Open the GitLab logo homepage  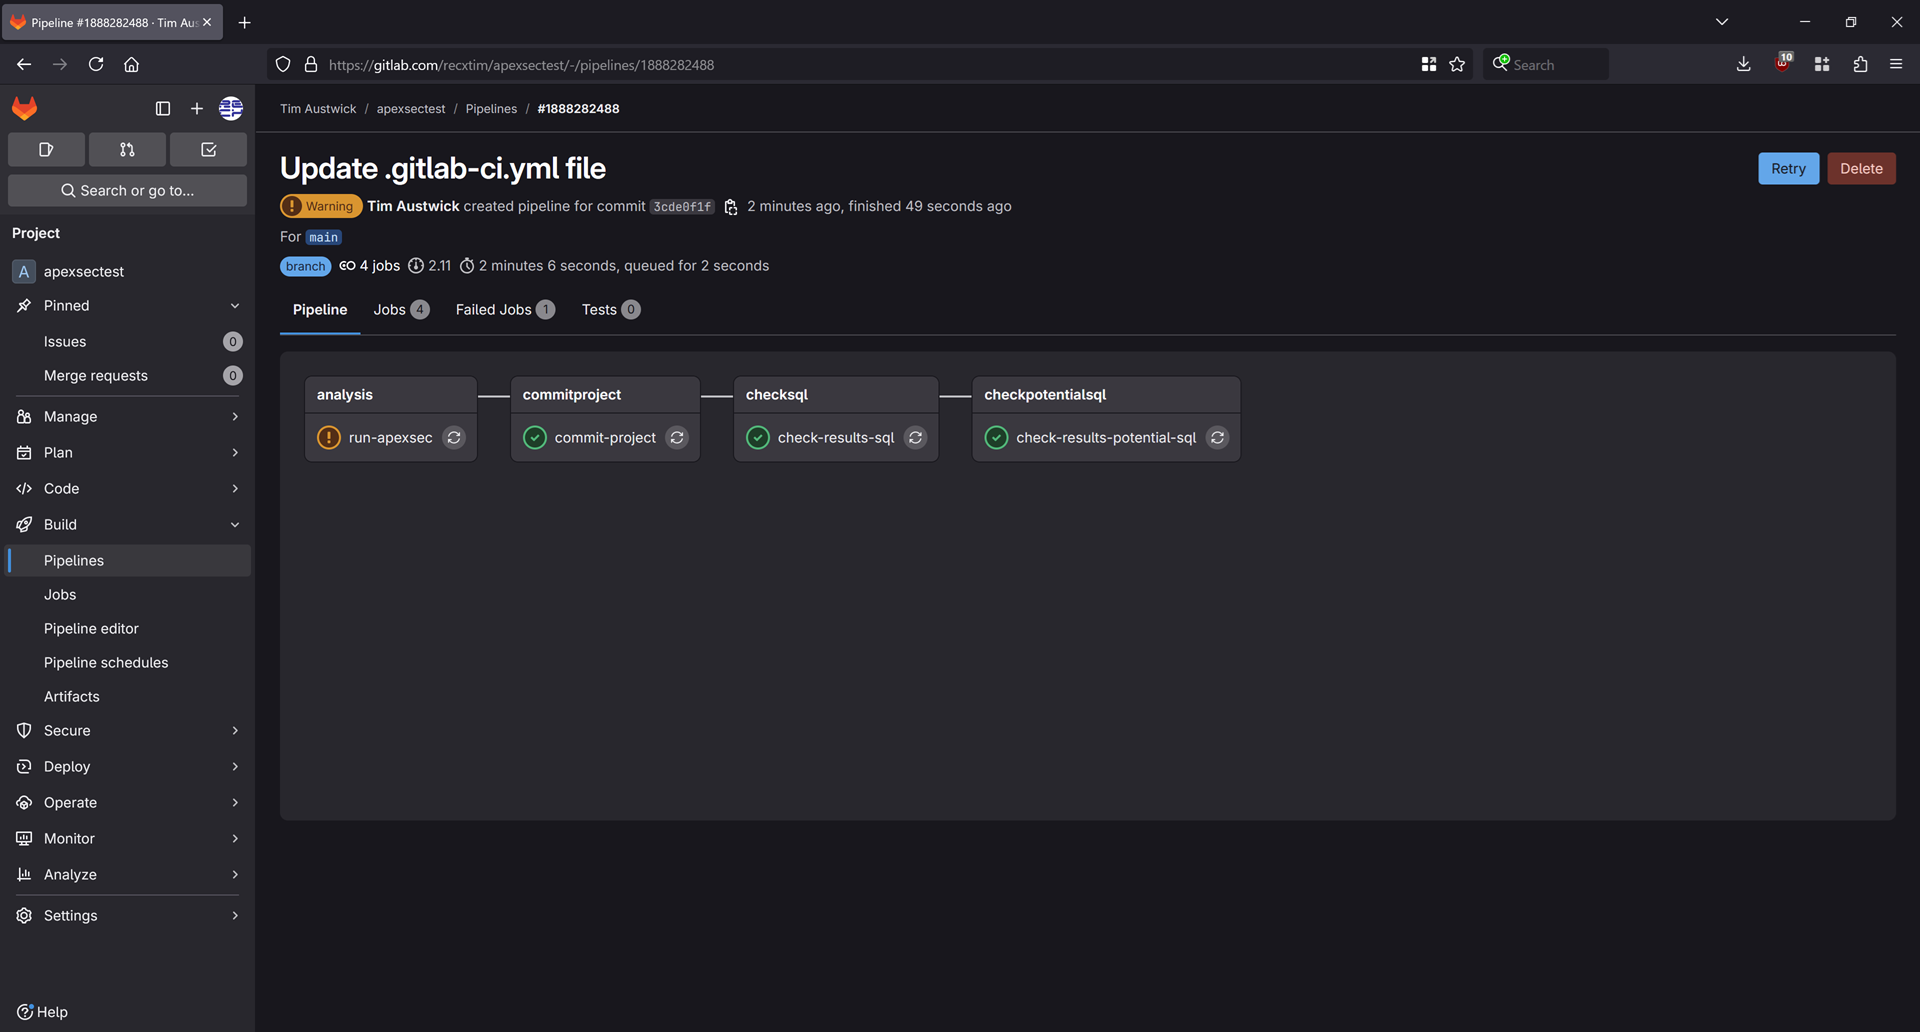(x=25, y=108)
